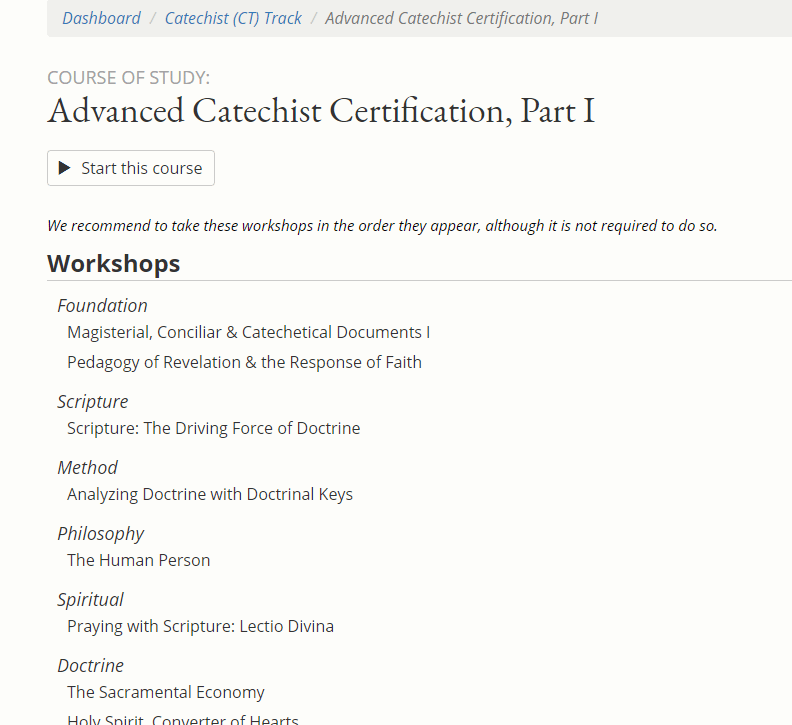Image resolution: width=792 pixels, height=725 pixels.
Task: Click the Workshops section heading
Action: click(114, 264)
